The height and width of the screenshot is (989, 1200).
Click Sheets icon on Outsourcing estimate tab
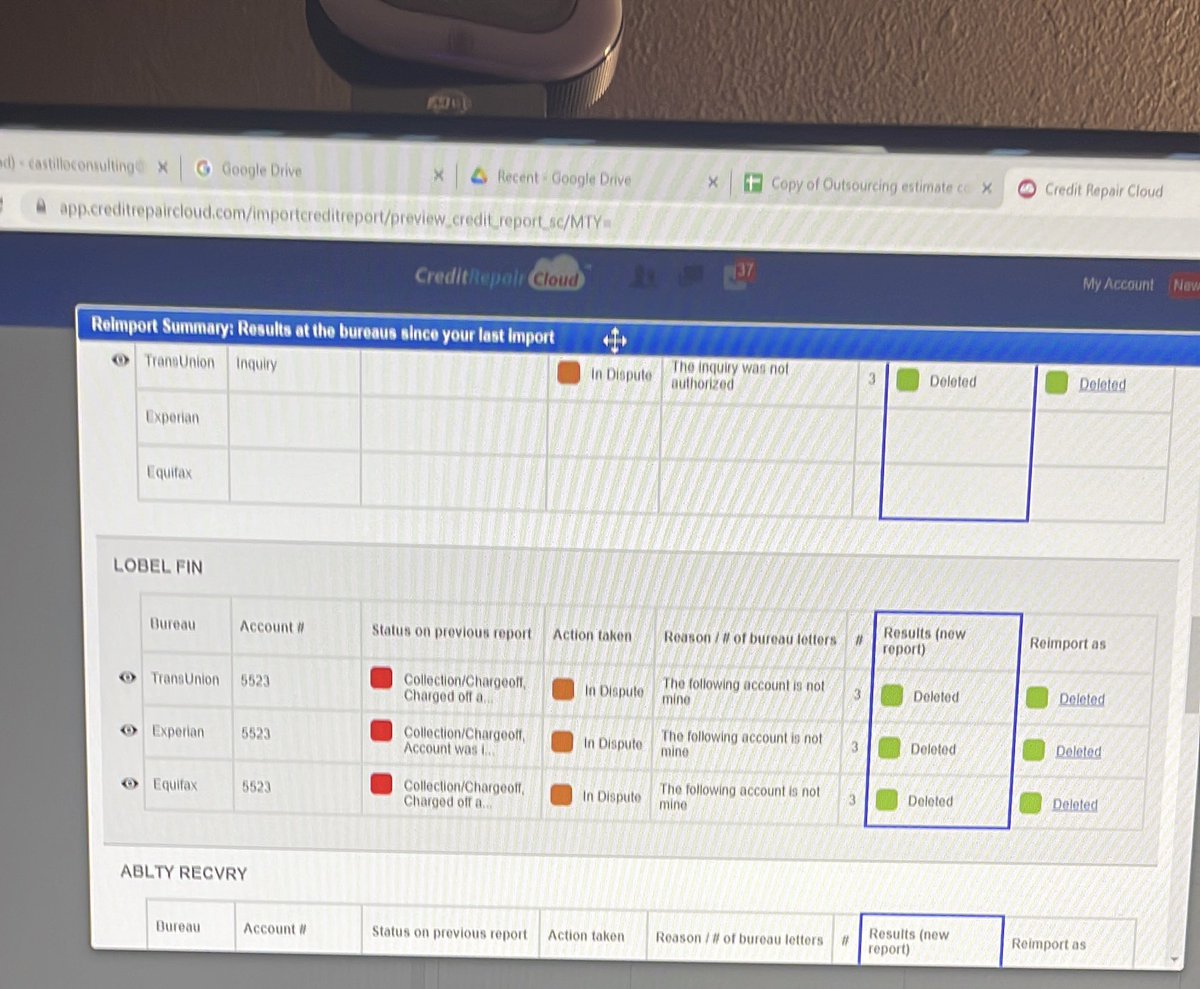[752, 183]
